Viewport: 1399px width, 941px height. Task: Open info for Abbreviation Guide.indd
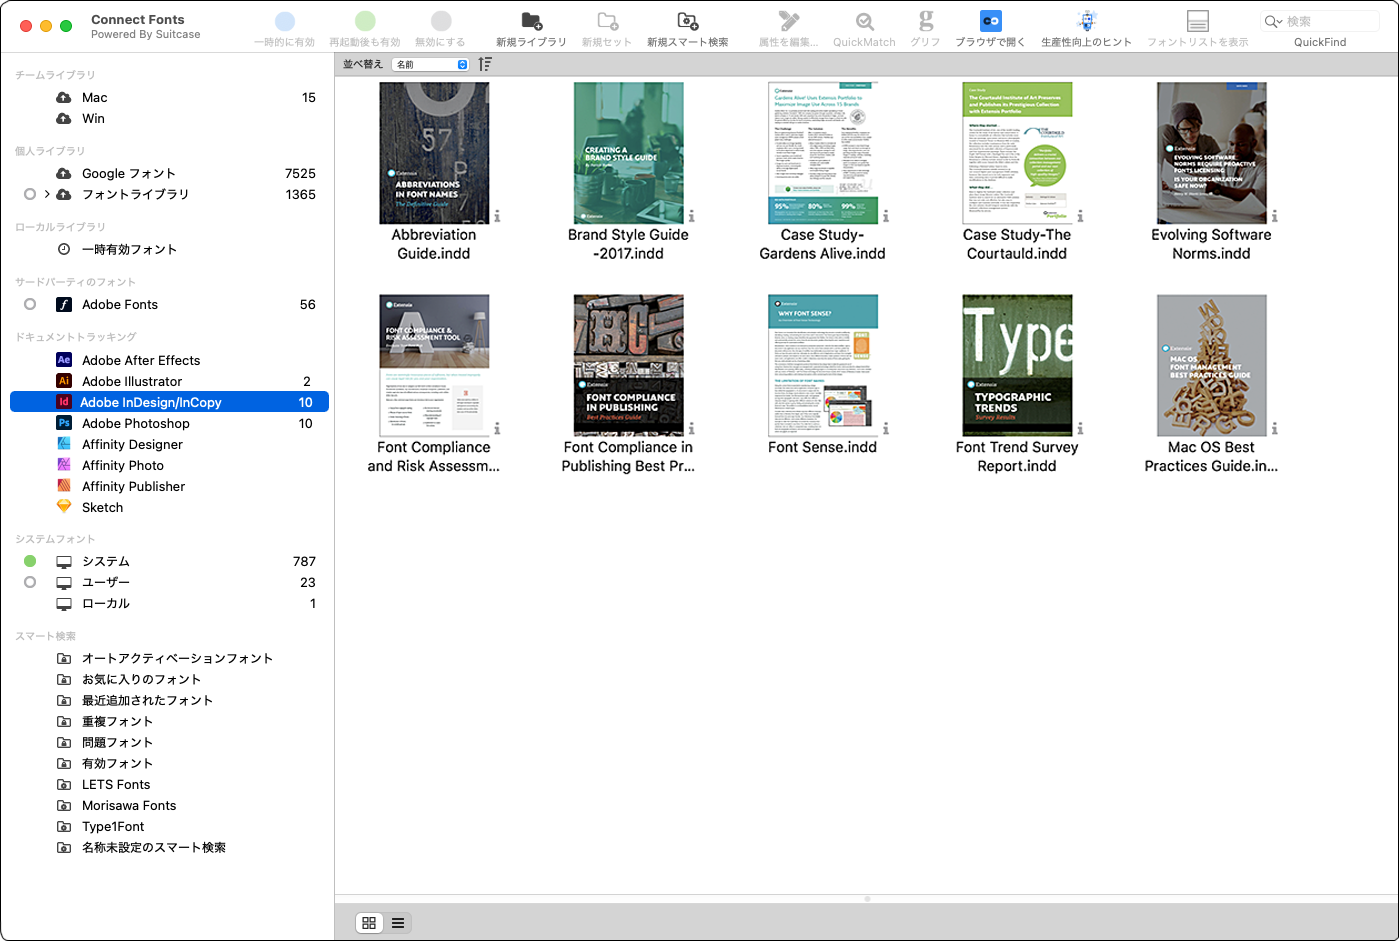coord(497,216)
